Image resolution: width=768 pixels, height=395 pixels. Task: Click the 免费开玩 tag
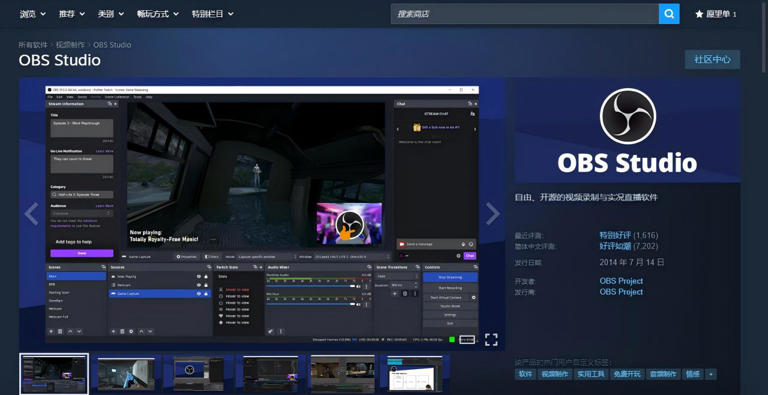click(x=627, y=374)
